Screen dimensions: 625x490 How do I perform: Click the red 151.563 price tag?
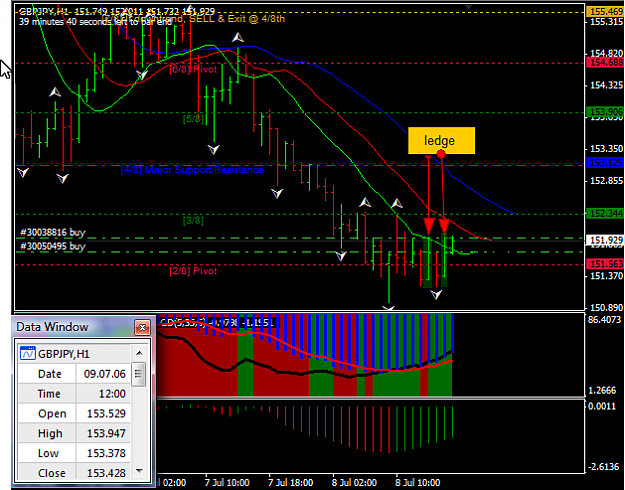coord(606,264)
